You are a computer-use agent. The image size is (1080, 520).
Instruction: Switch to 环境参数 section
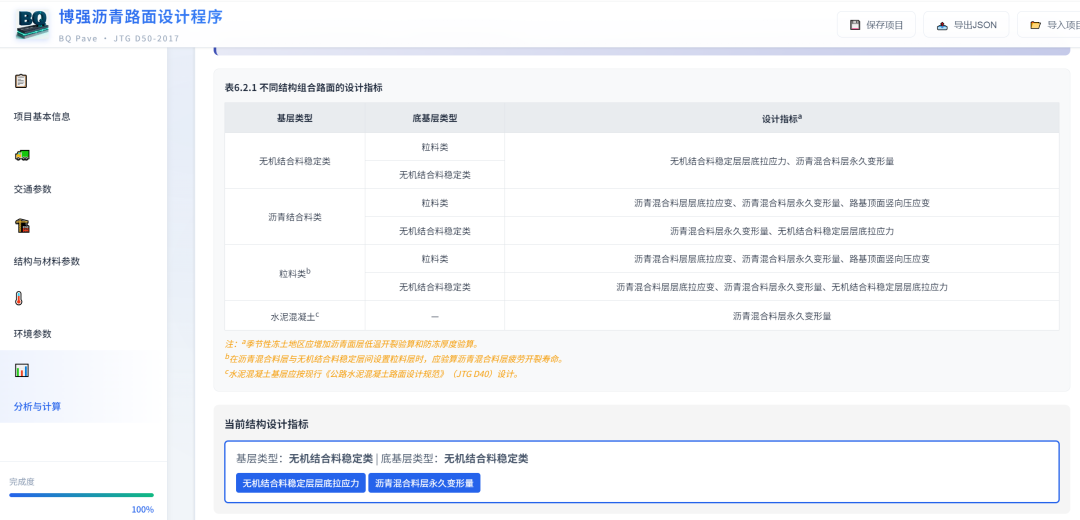(x=32, y=333)
